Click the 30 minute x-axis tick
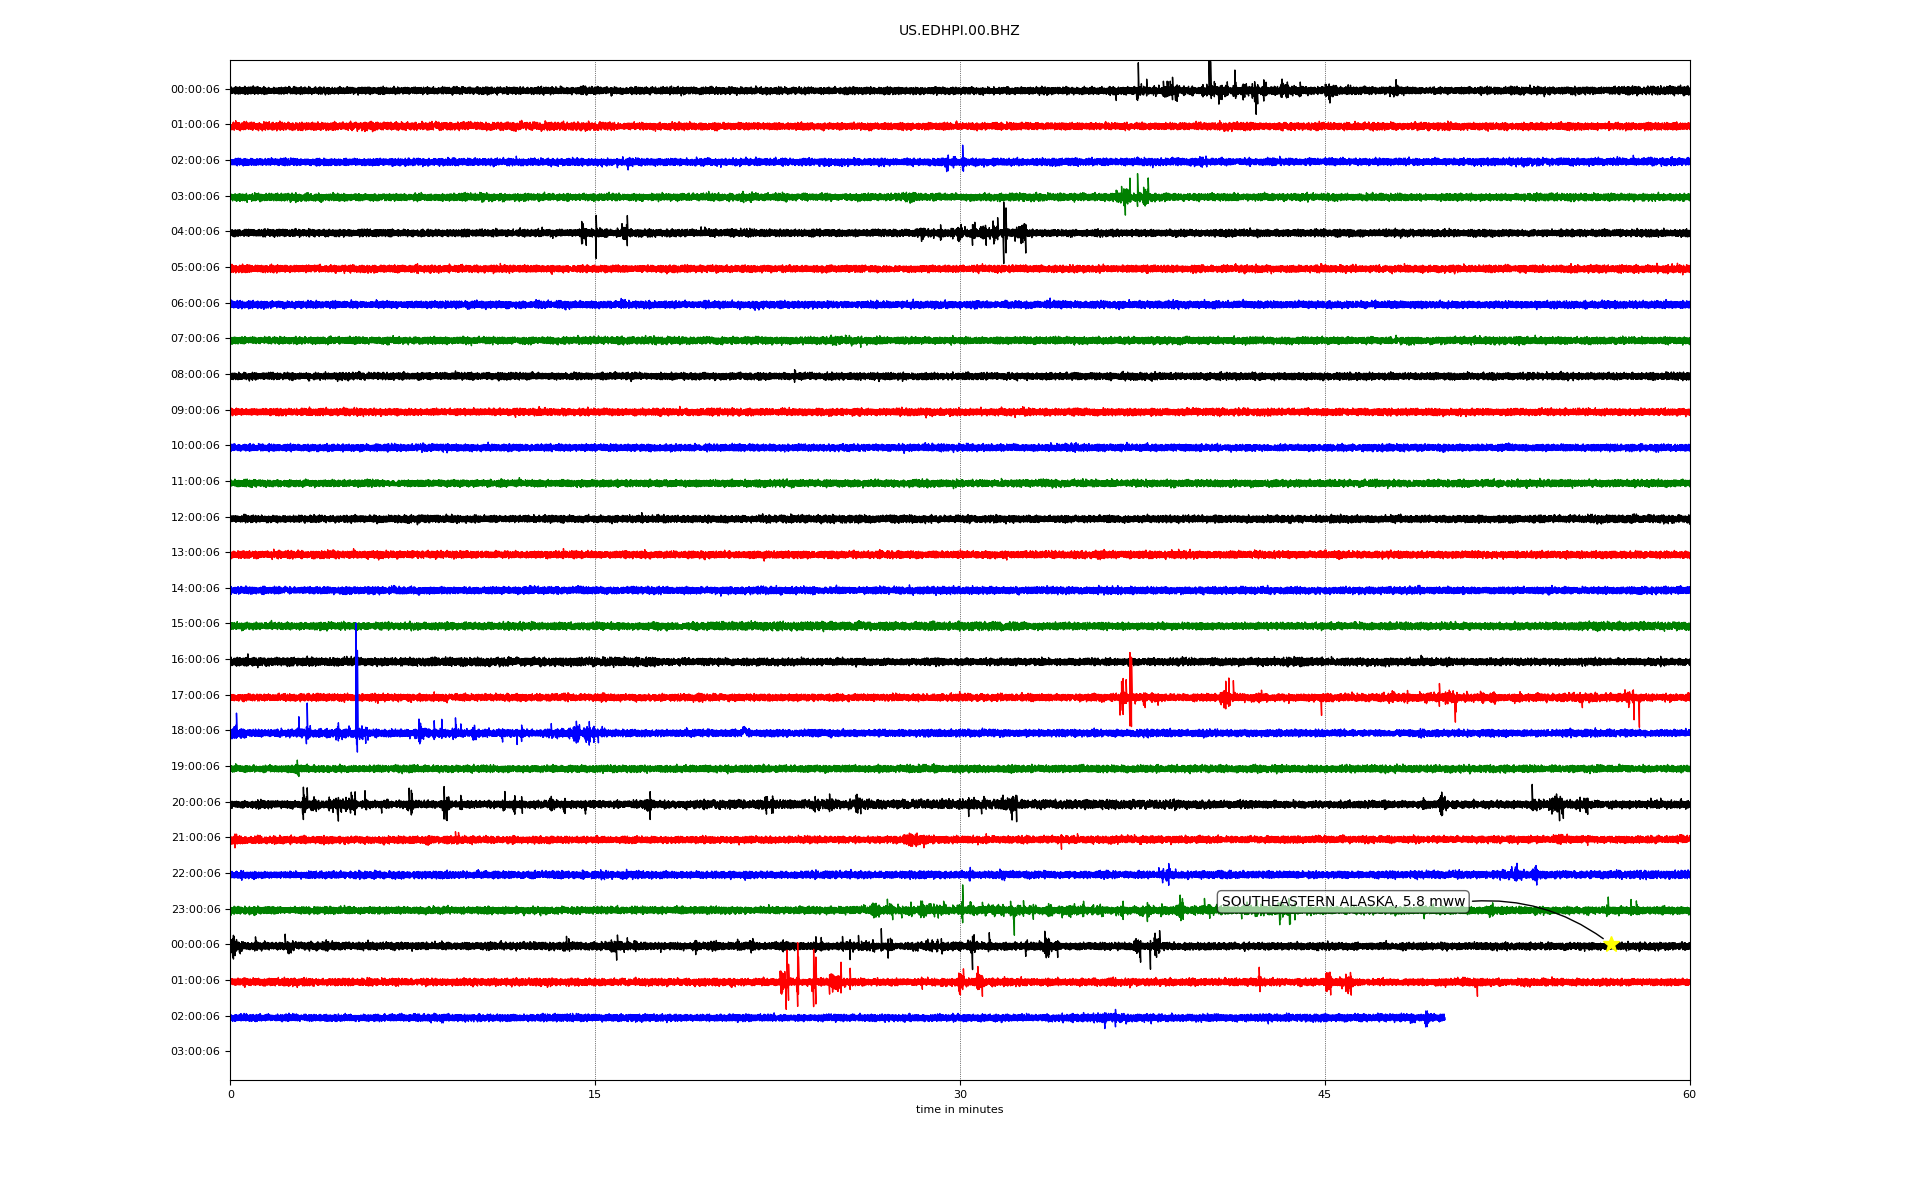Image resolution: width=1920 pixels, height=1200 pixels. [x=960, y=1094]
